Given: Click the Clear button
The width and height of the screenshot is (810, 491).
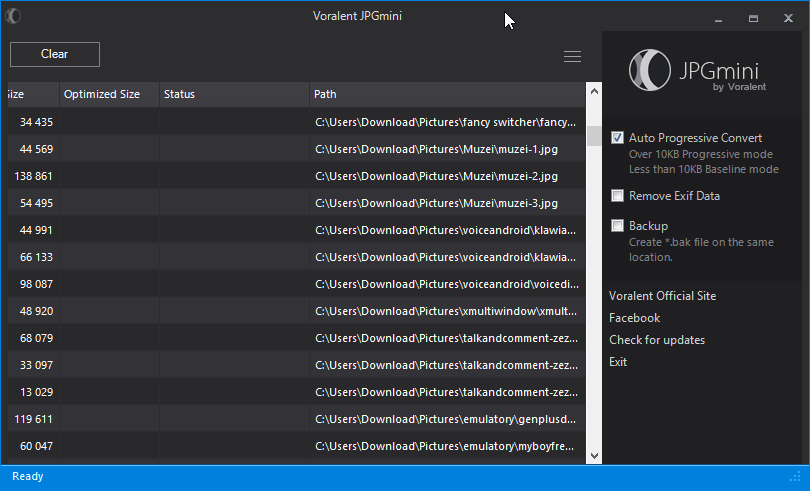Looking at the screenshot, I should click(55, 54).
